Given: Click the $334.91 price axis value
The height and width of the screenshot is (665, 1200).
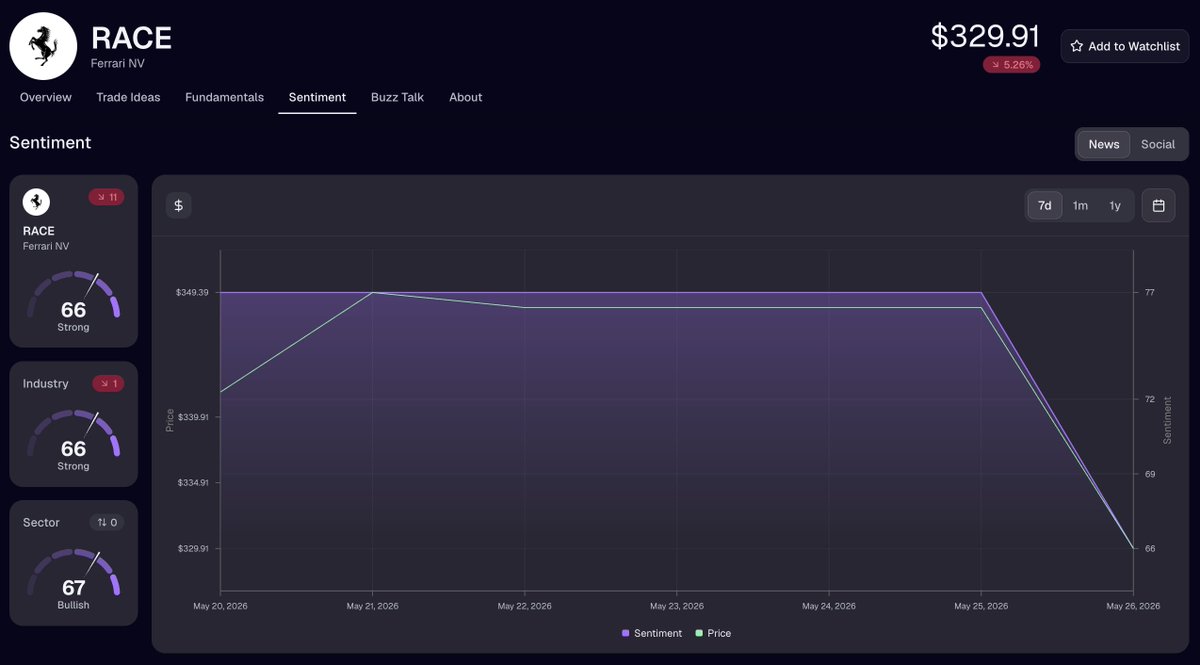Looking at the screenshot, I should click(x=191, y=483).
